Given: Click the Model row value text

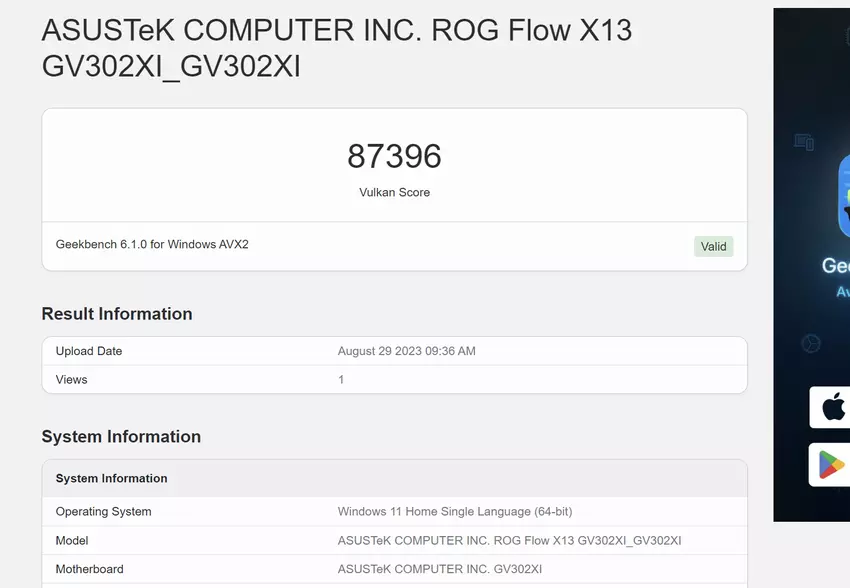Looking at the screenshot, I should [509, 541].
